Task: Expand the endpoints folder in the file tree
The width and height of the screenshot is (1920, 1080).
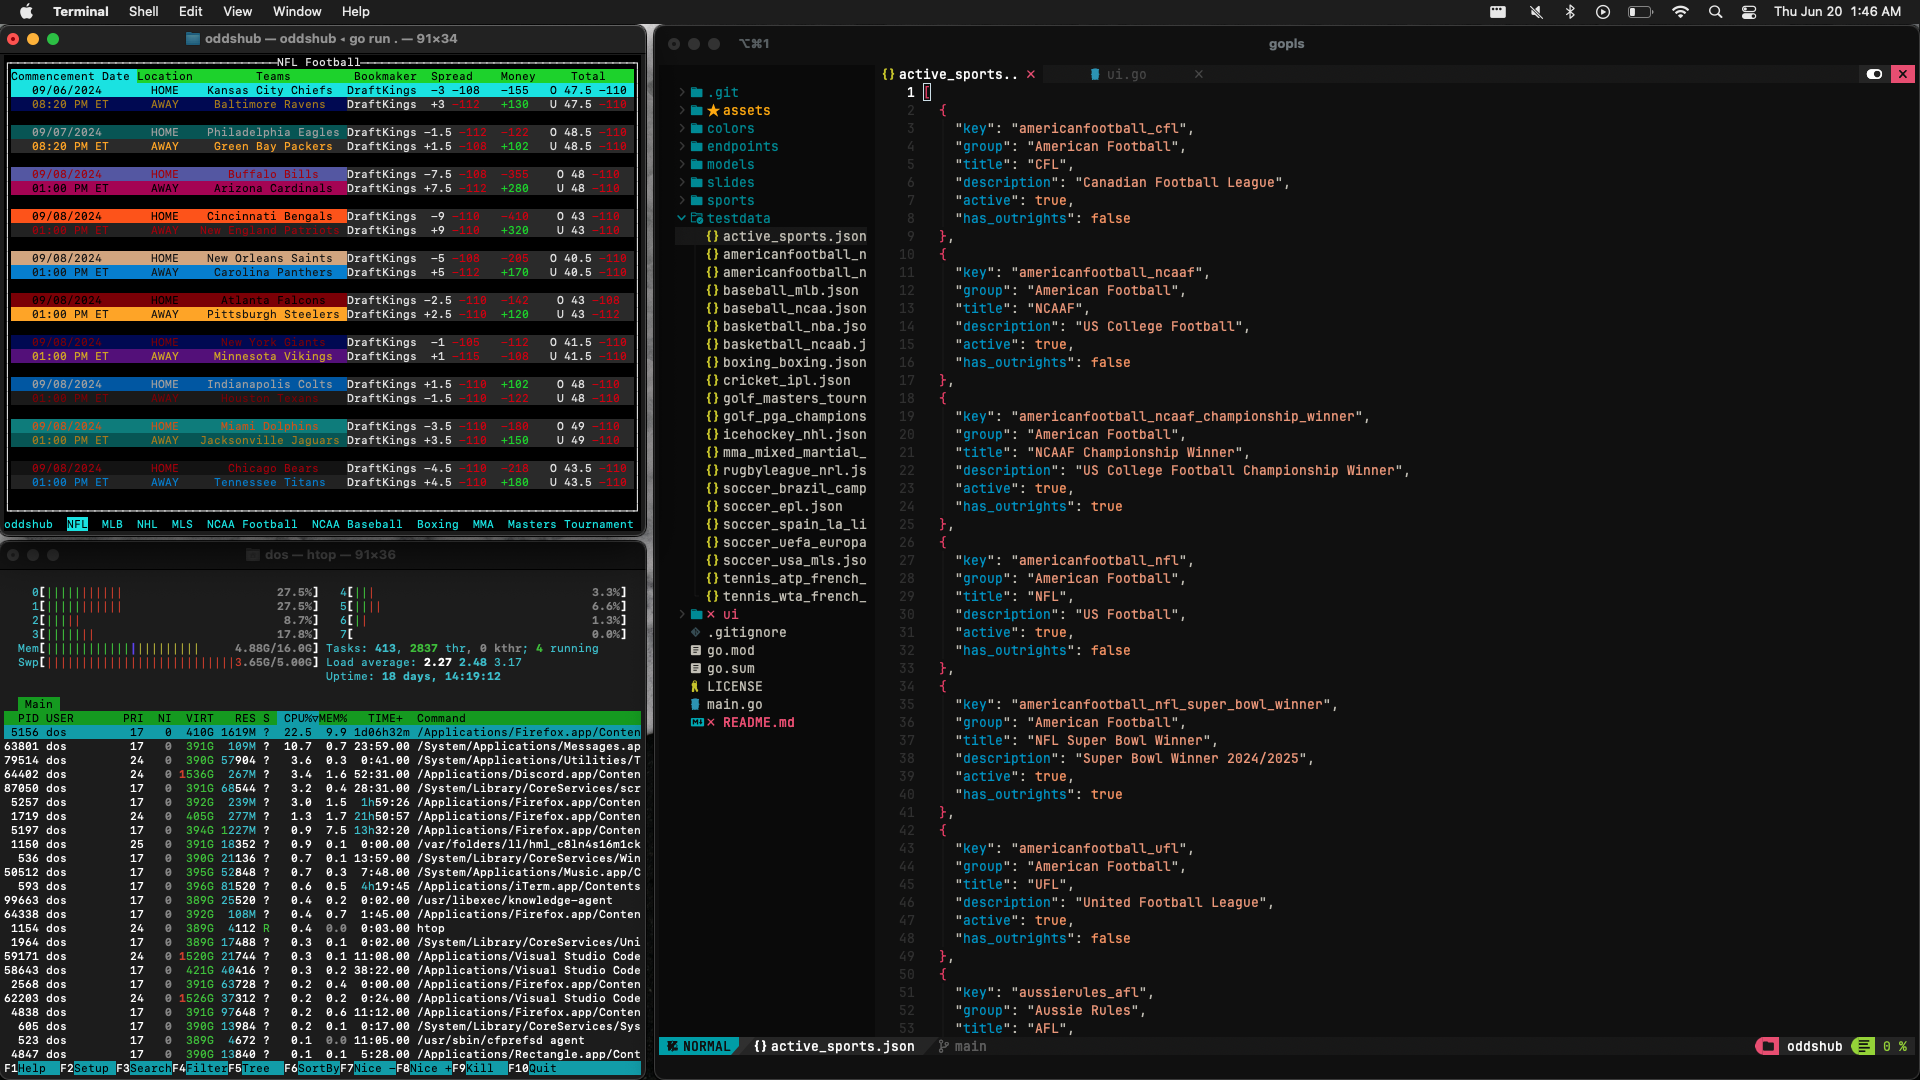Action: pyautogui.click(x=683, y=146)
